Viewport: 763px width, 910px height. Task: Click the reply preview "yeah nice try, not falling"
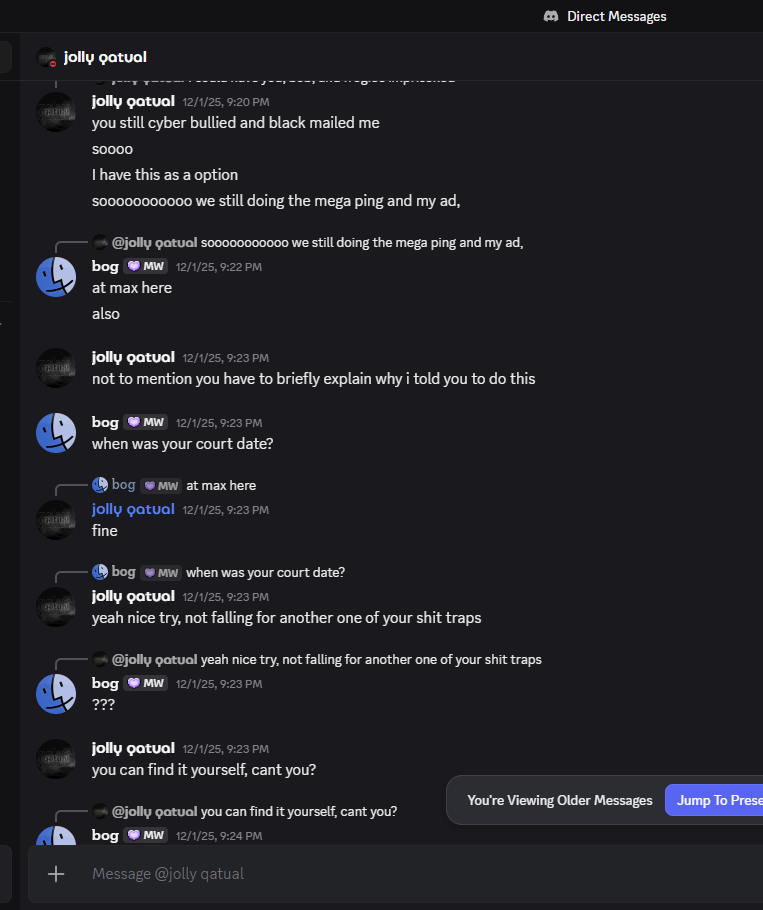[x=371, y=659]
